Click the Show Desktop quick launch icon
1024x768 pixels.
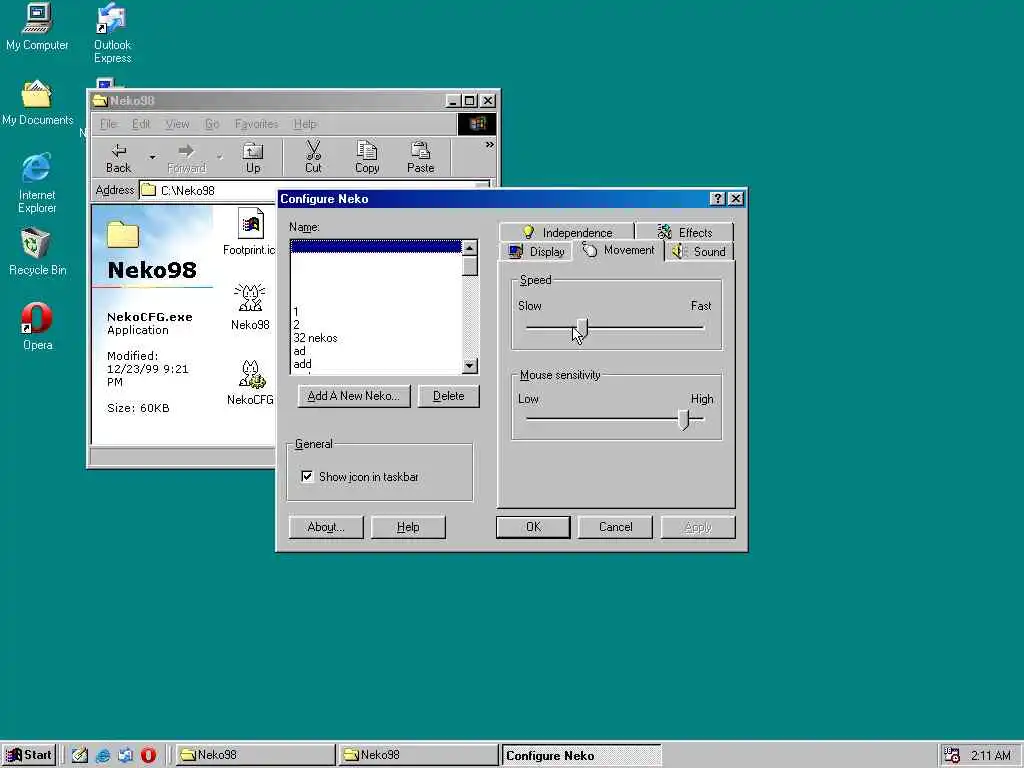click(80, 755)
